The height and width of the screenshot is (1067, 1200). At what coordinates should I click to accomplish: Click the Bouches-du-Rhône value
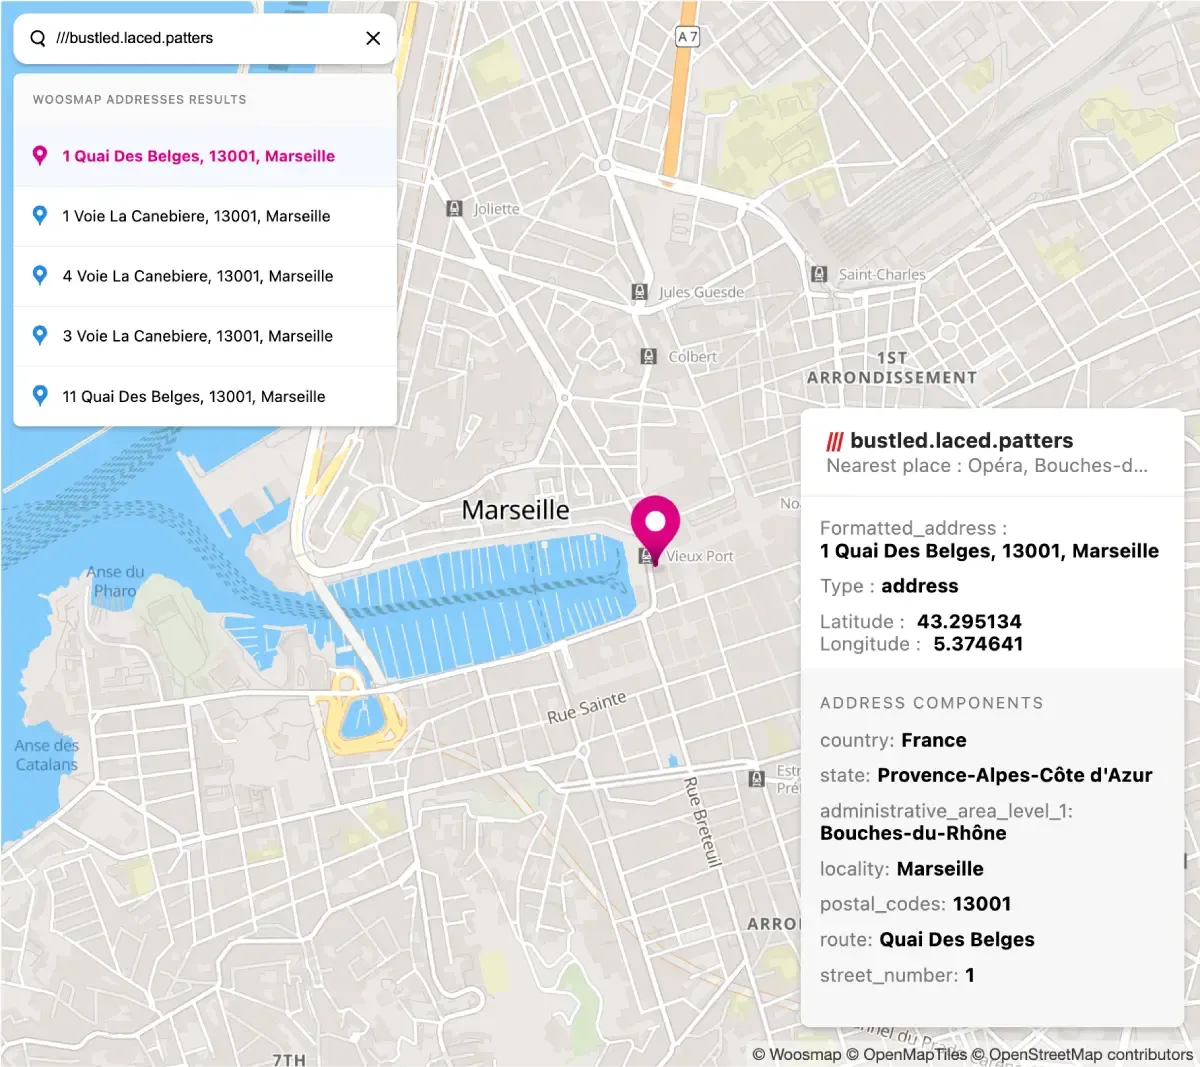(x=913, y=833)
